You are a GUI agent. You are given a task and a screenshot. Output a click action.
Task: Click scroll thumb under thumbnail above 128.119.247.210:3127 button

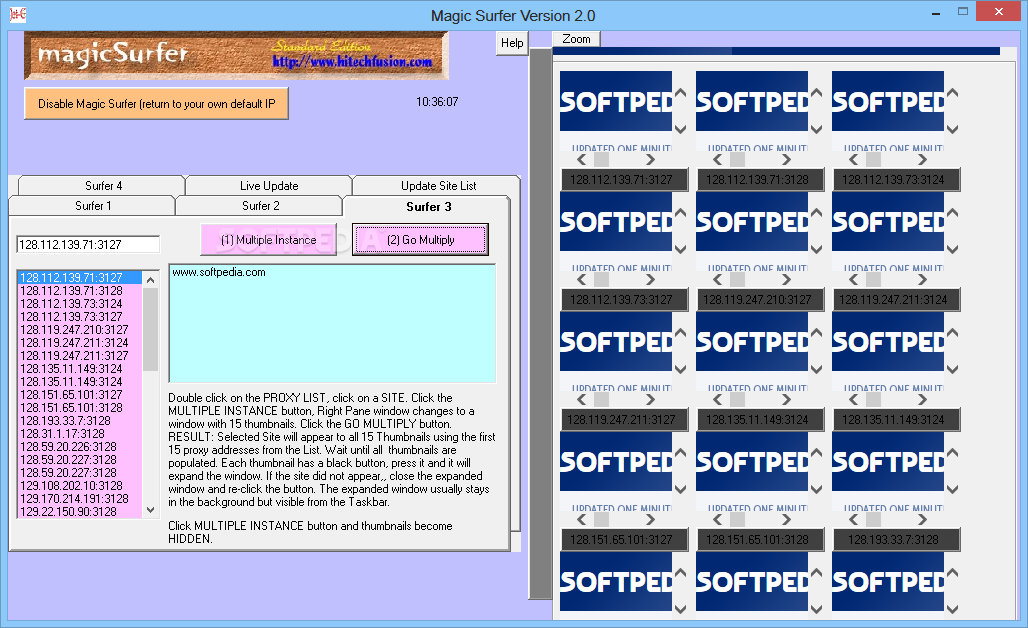click(x=738, y=279)
